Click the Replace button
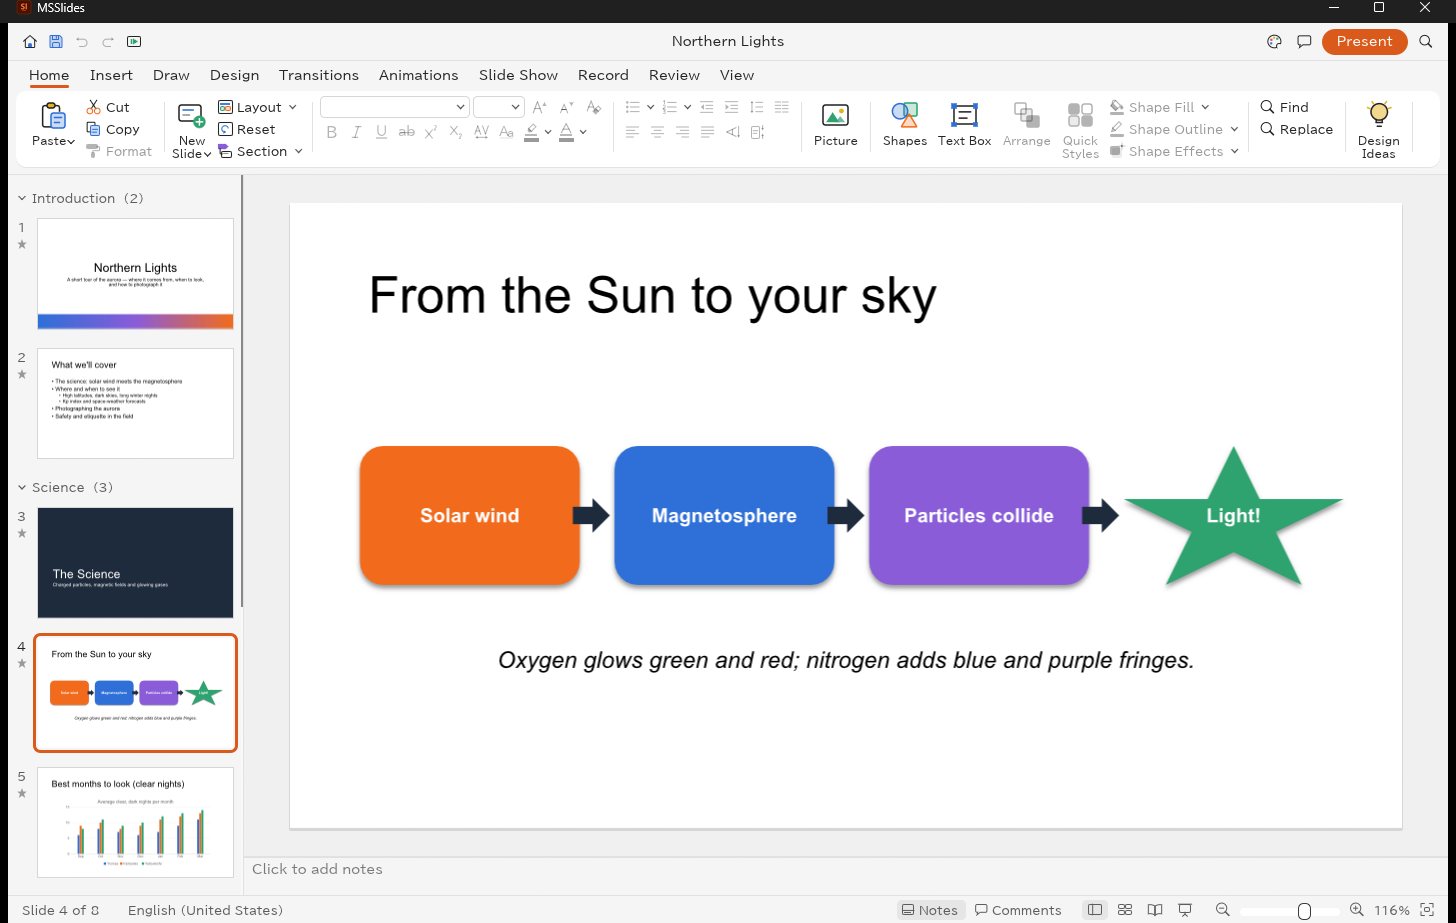1456x923 pixels. click(x=1297, y=129)
